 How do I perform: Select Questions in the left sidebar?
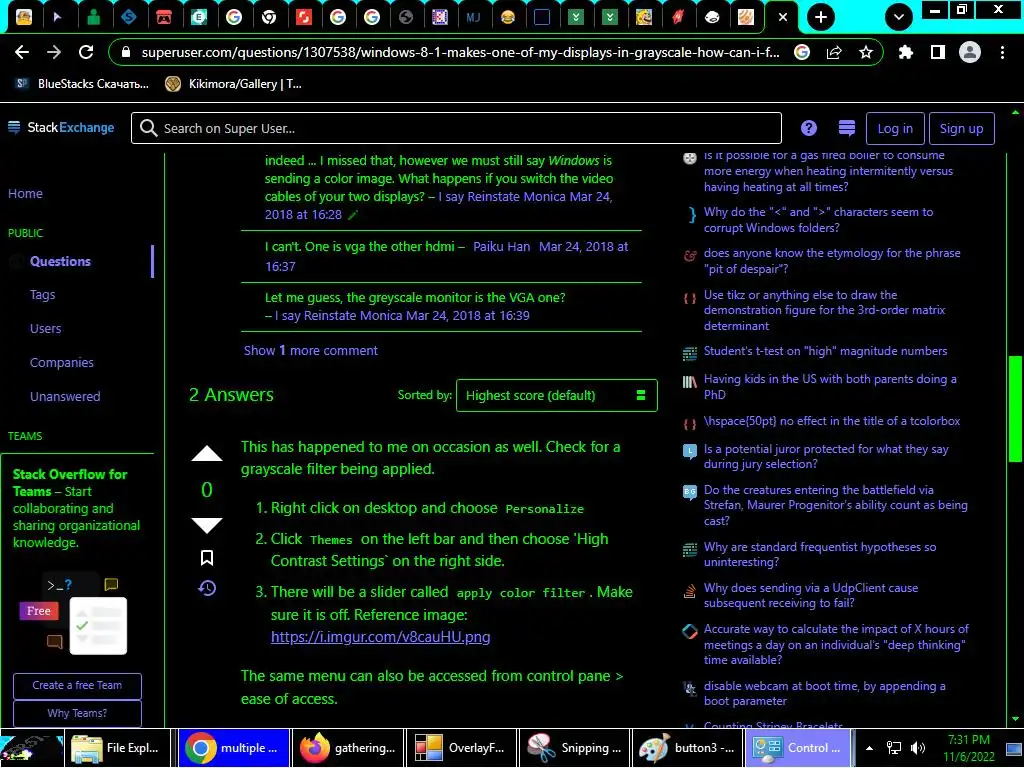pyautogui.click(x=60, y=261)
